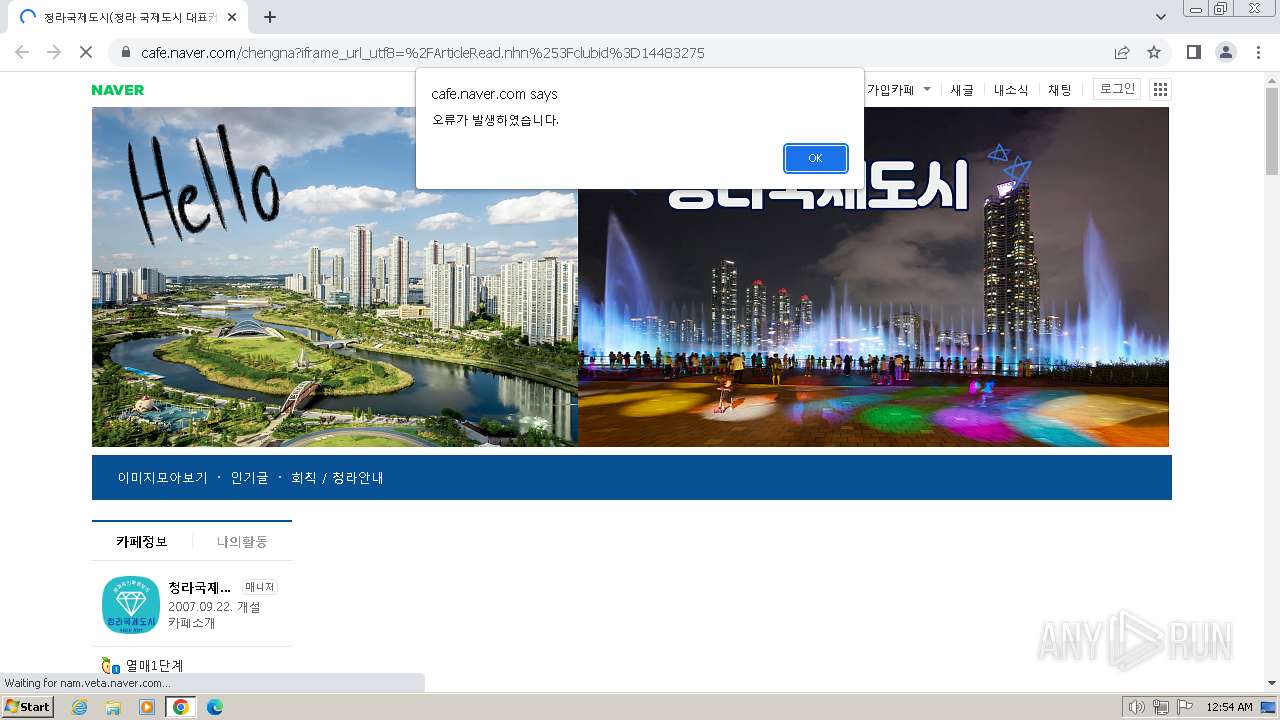This screenshot has height=720, width=1280.
Task: Open the 채팅 link
Action: point(1060,90)
